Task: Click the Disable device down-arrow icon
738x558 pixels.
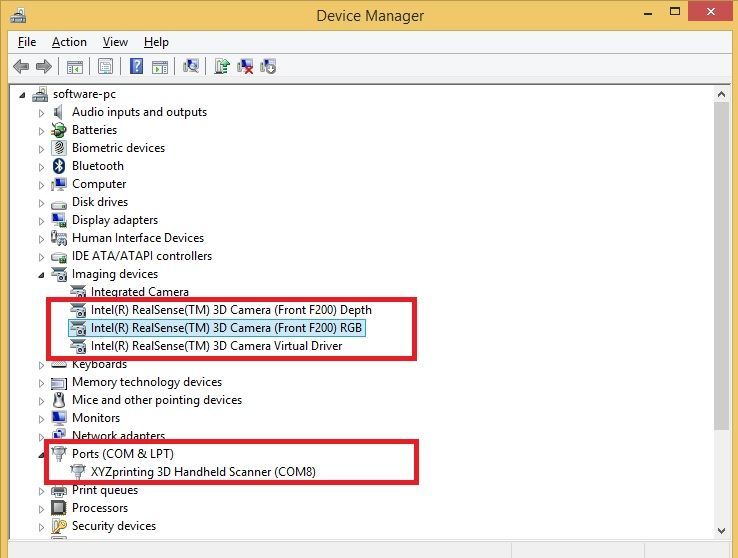Action: [x=268, y=66]
